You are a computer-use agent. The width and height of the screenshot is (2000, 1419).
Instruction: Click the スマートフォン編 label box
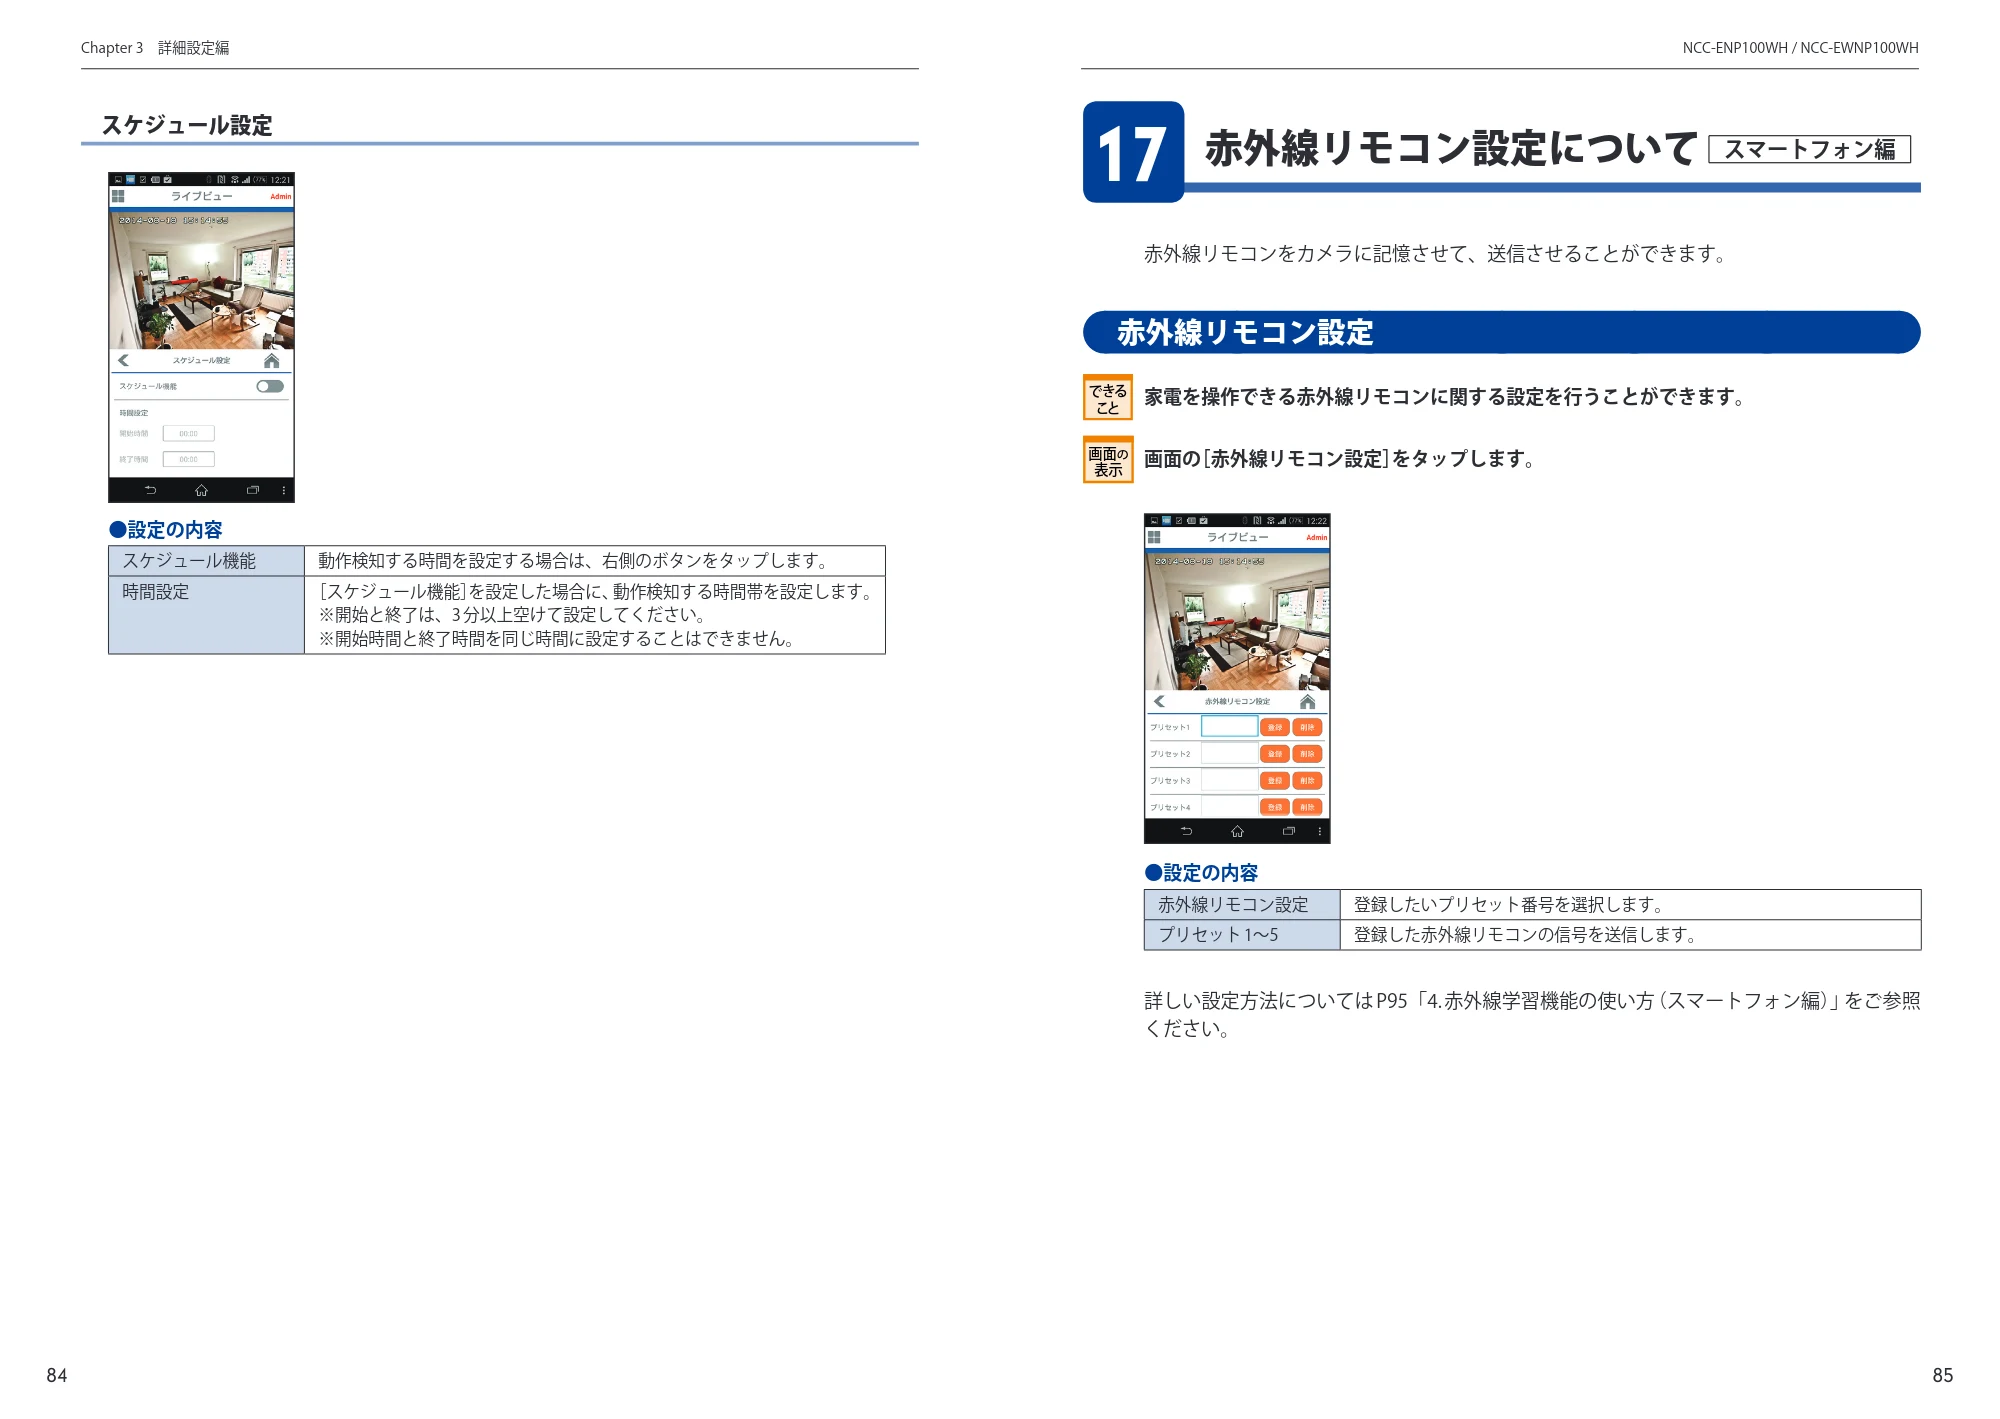click(1810, 149)
